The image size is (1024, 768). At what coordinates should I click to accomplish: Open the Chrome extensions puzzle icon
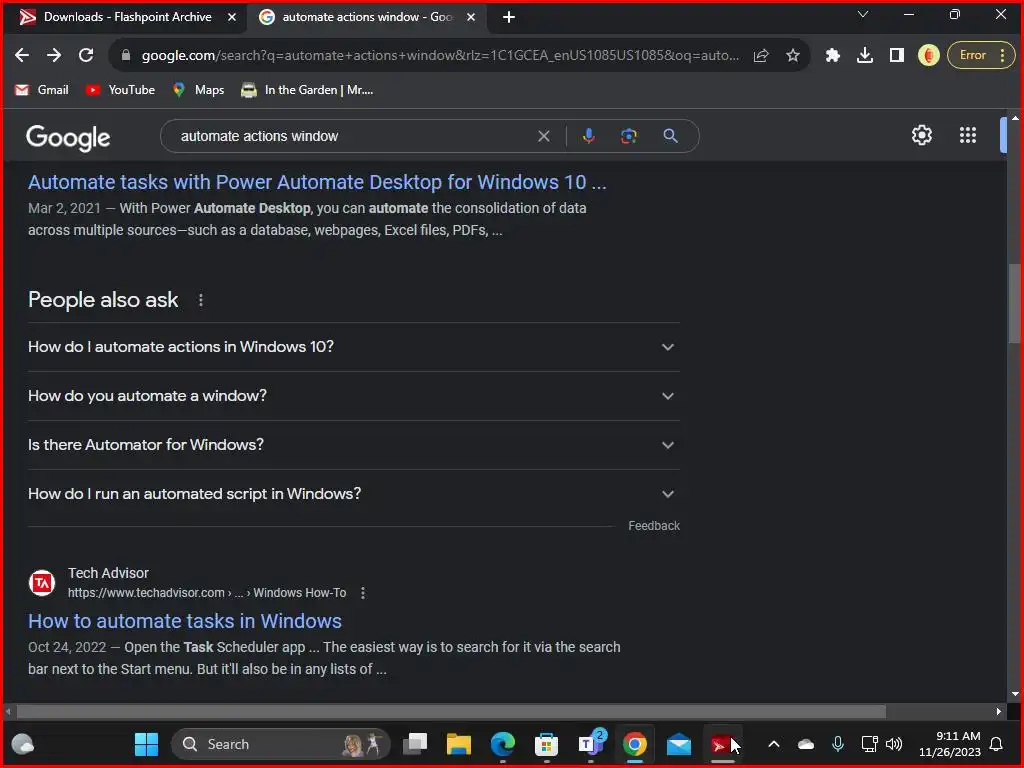[833, 56]
